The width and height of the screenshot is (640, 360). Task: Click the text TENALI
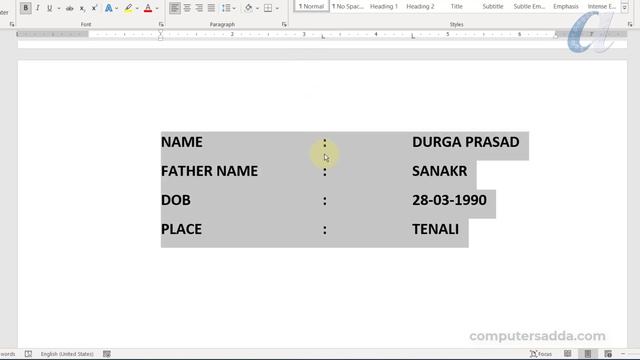(436, 229)
